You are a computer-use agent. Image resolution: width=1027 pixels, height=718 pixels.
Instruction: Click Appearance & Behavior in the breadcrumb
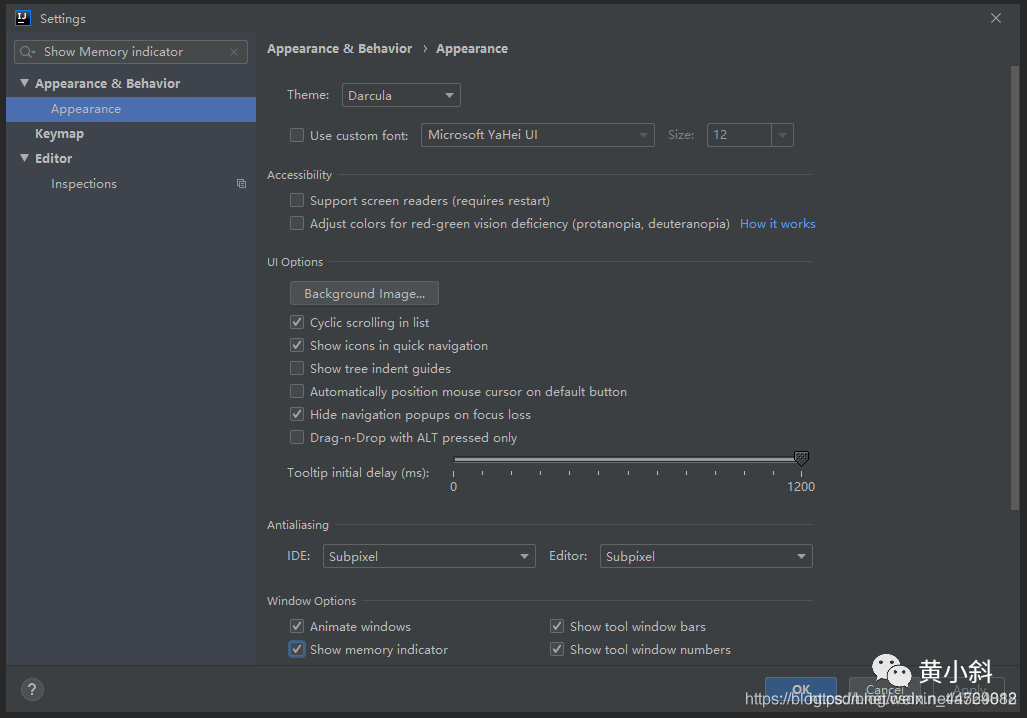(339, 48)
